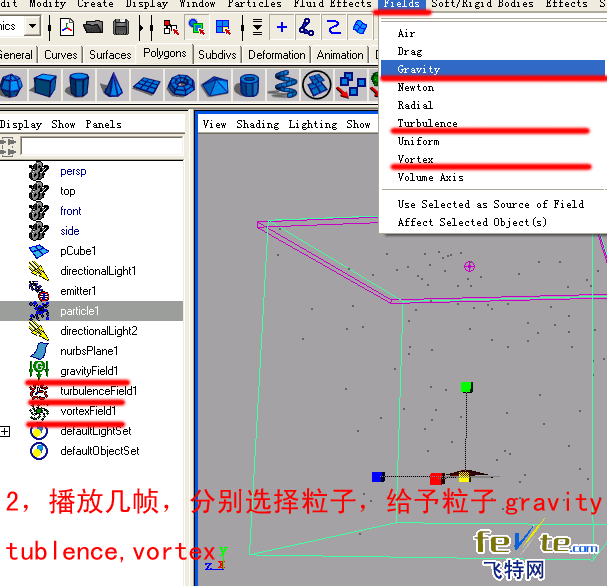
Task: Click the green Y-axis manipulator handle
Action: 466,387
